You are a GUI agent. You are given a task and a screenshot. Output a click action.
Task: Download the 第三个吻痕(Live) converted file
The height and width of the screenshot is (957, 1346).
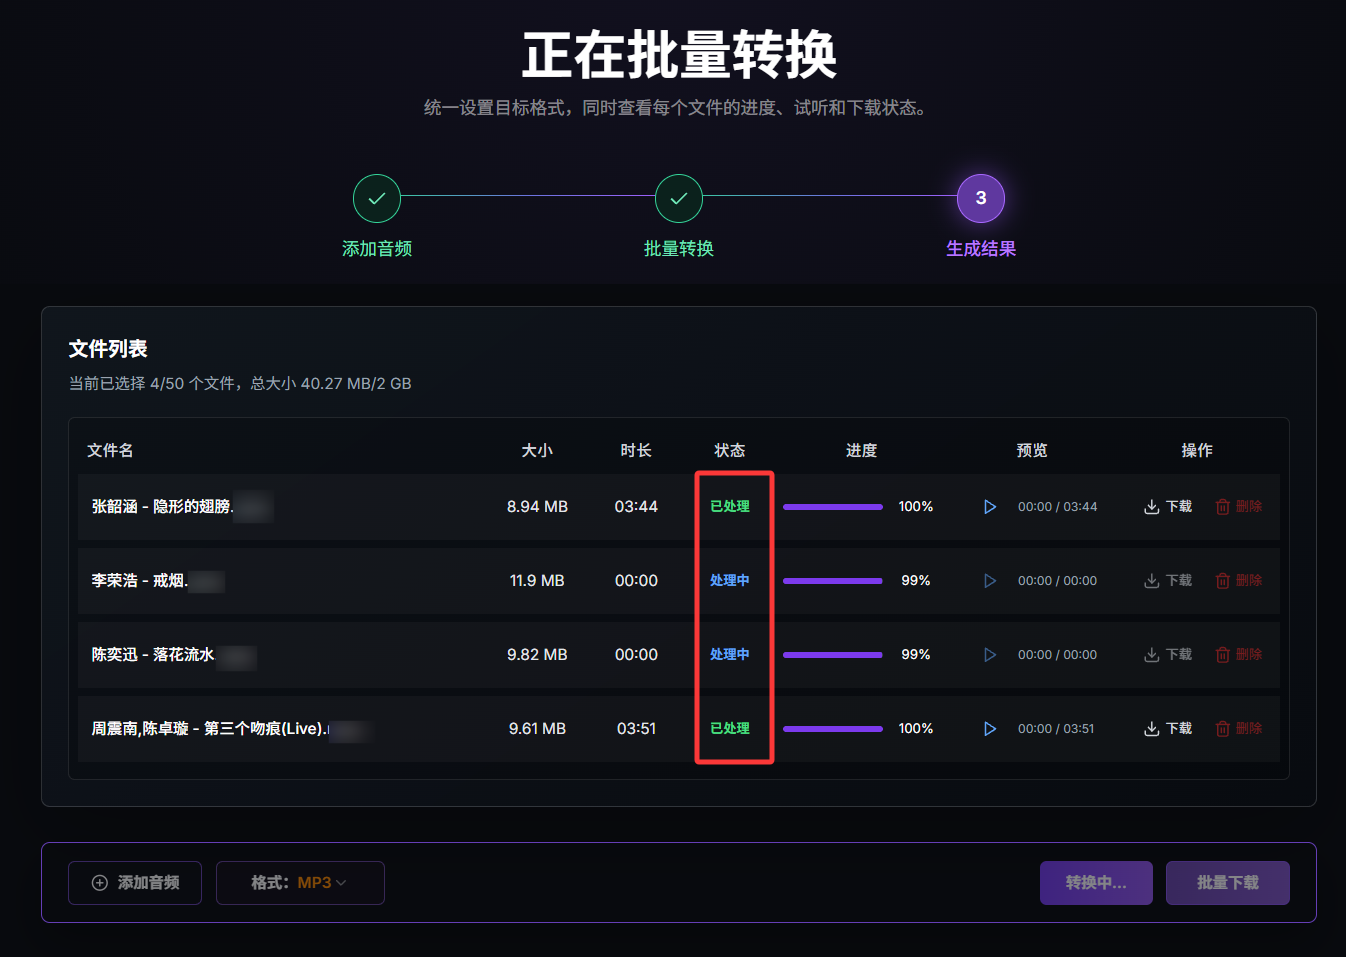tap(1168, 729)
